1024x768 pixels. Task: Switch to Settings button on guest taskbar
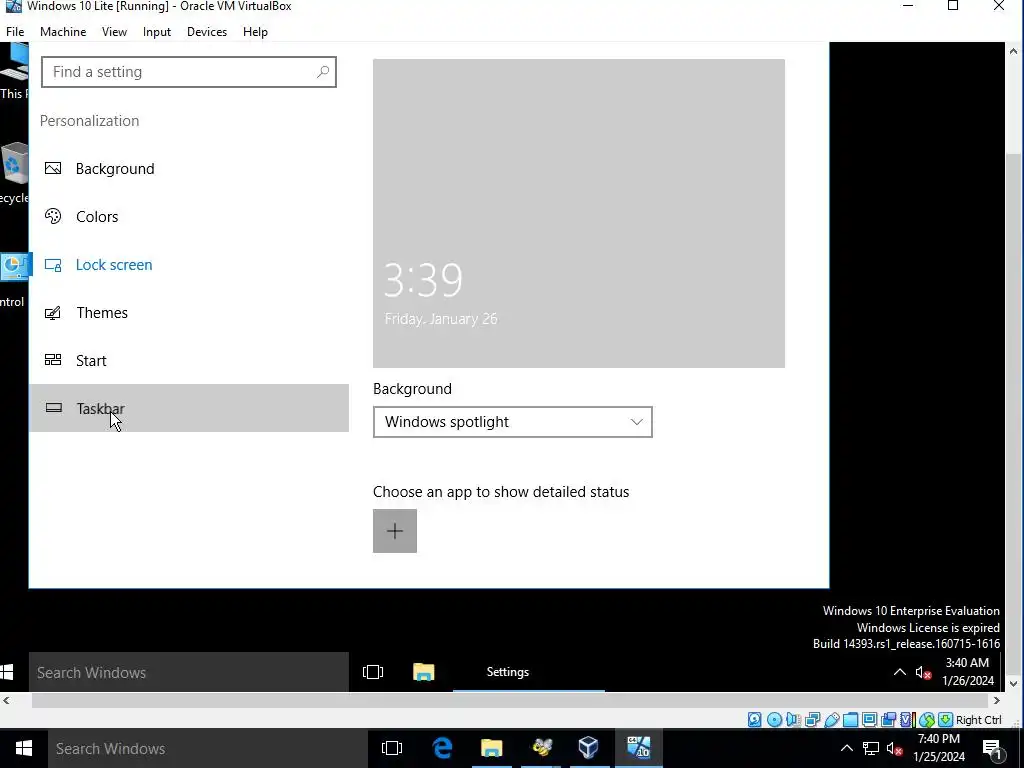click(x=528, y=672)
